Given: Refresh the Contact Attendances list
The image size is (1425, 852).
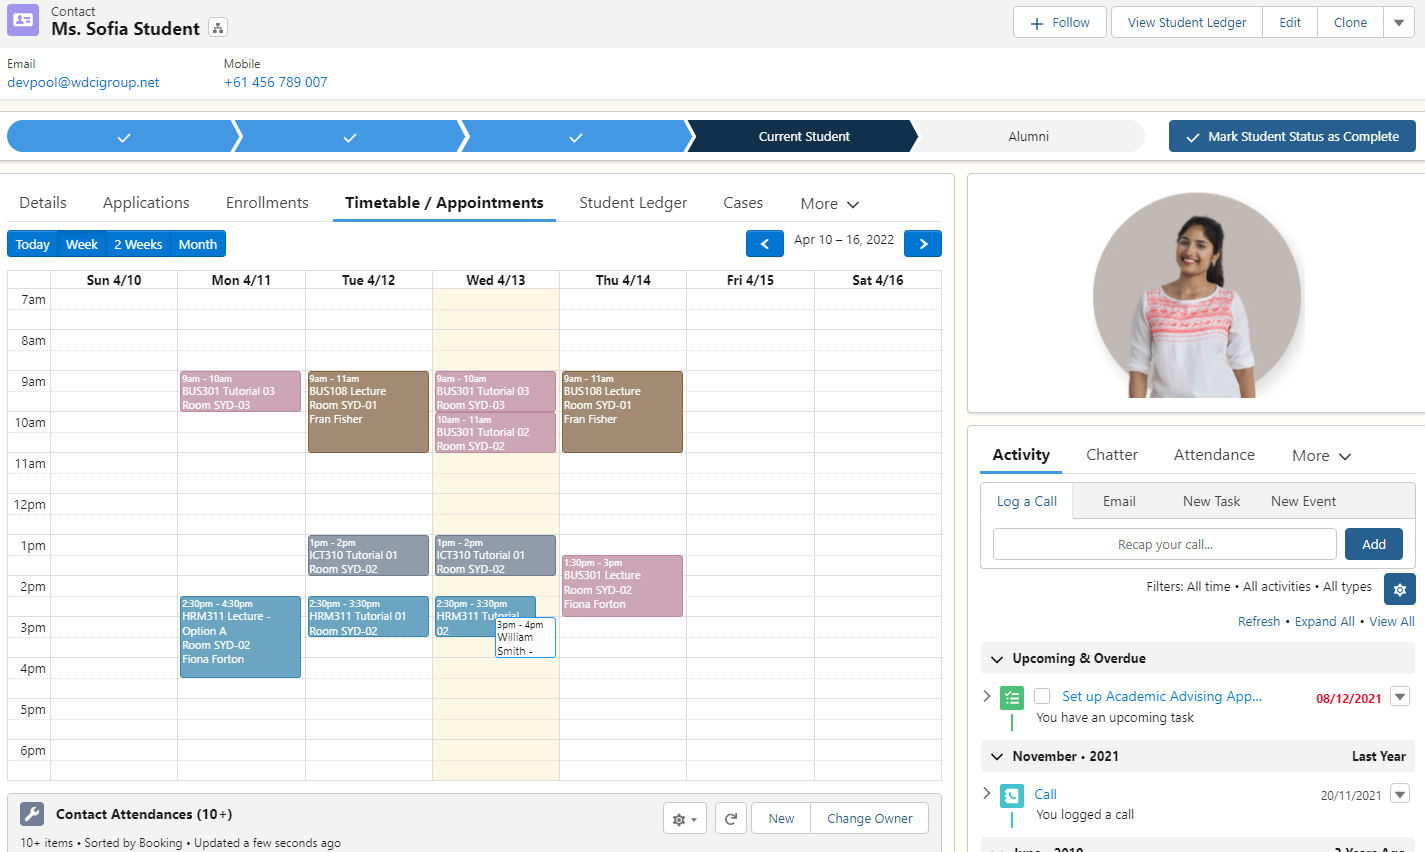Looking at the screenshot, I should tap(730, 818).
